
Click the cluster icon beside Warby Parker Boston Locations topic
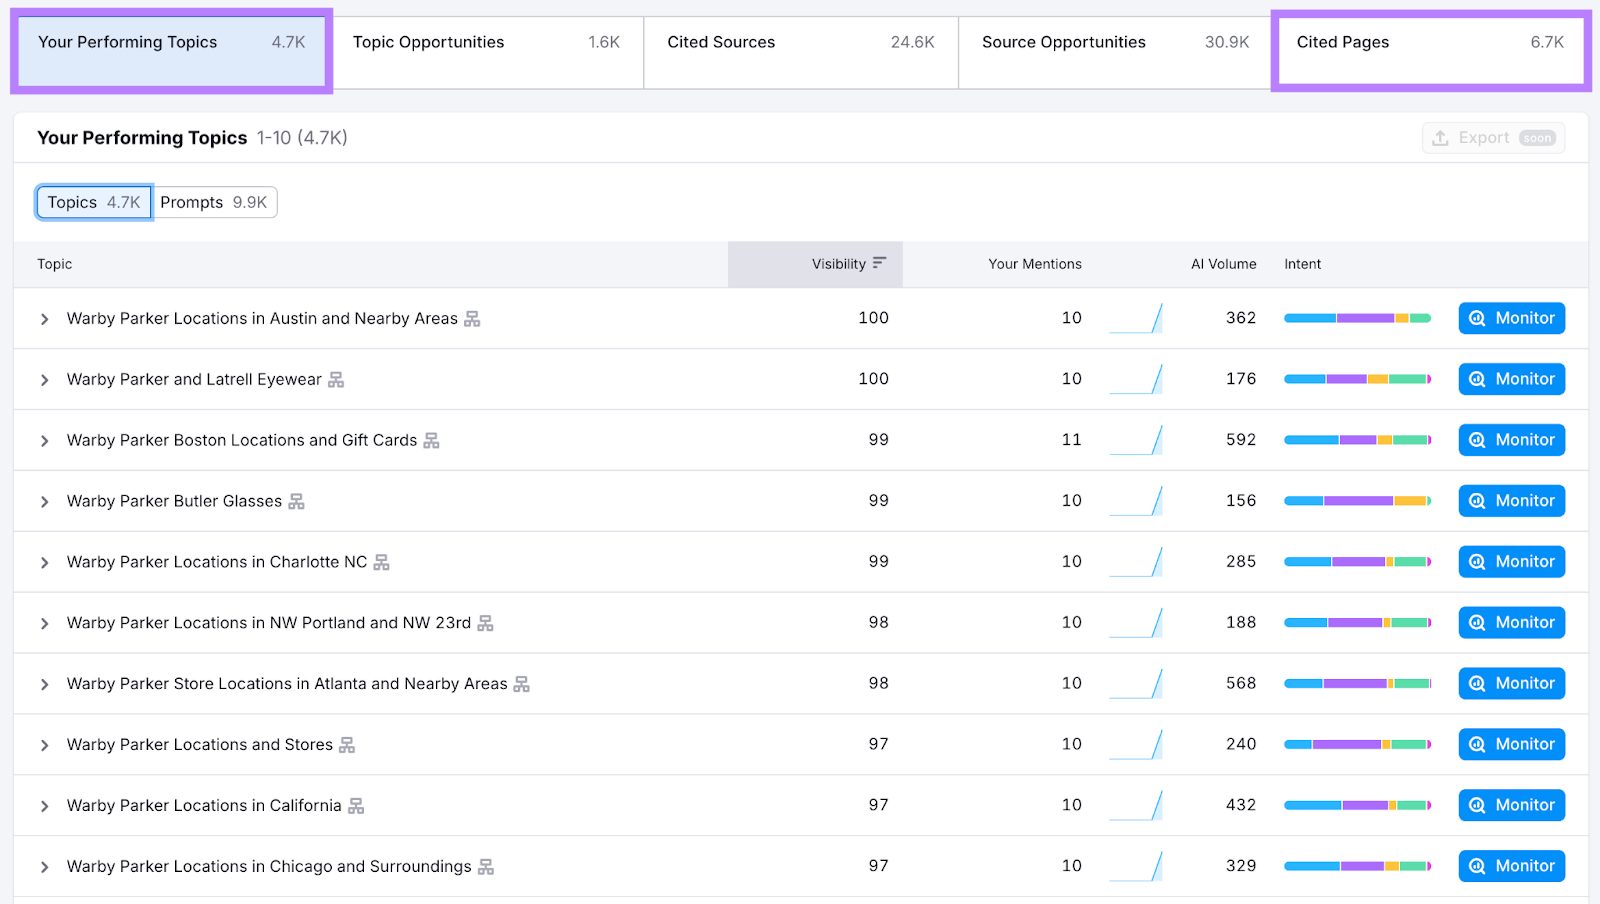click(x=430, y=440)
